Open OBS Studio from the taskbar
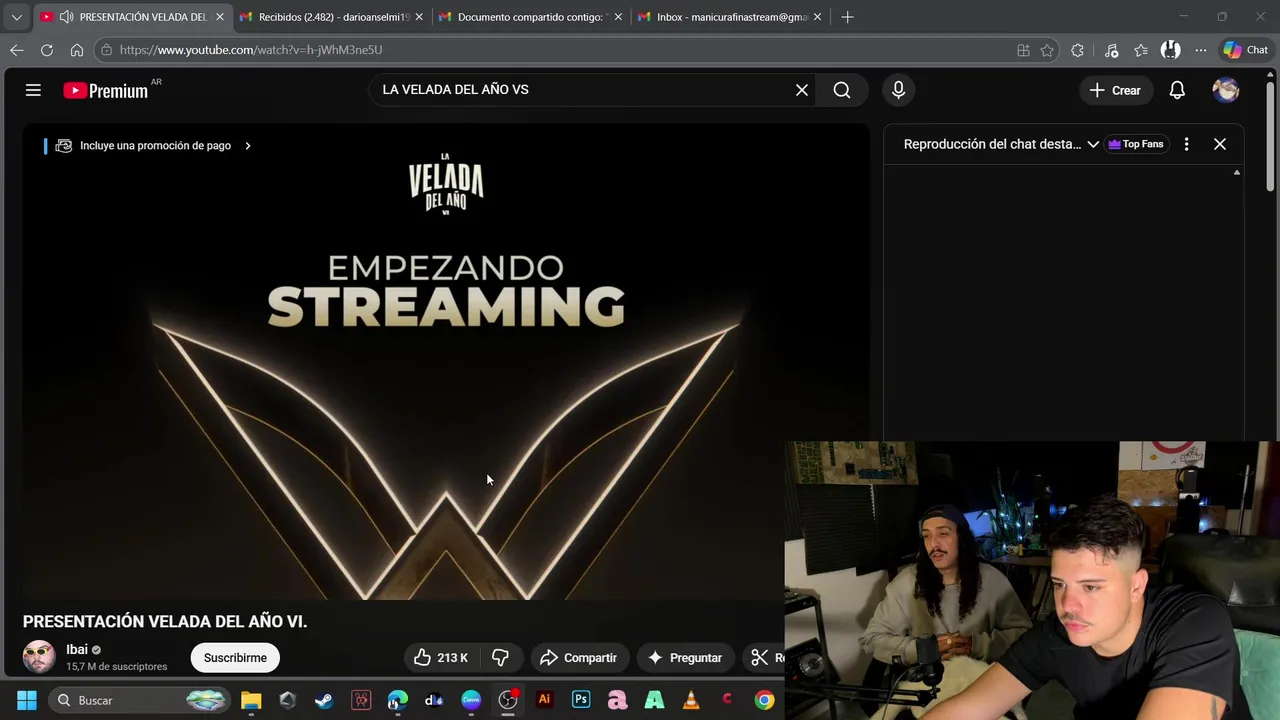 tap(508, 700)
